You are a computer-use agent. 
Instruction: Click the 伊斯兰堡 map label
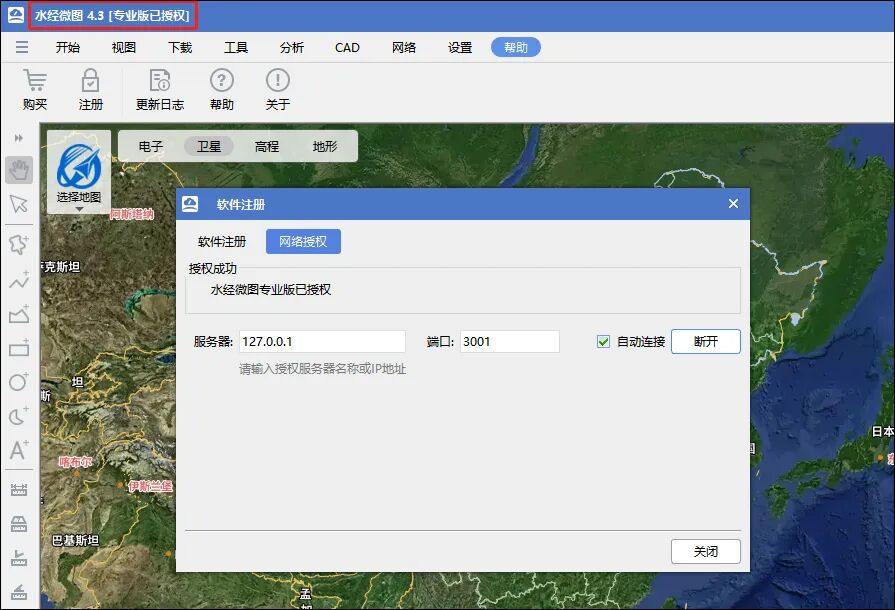(150, 486)
